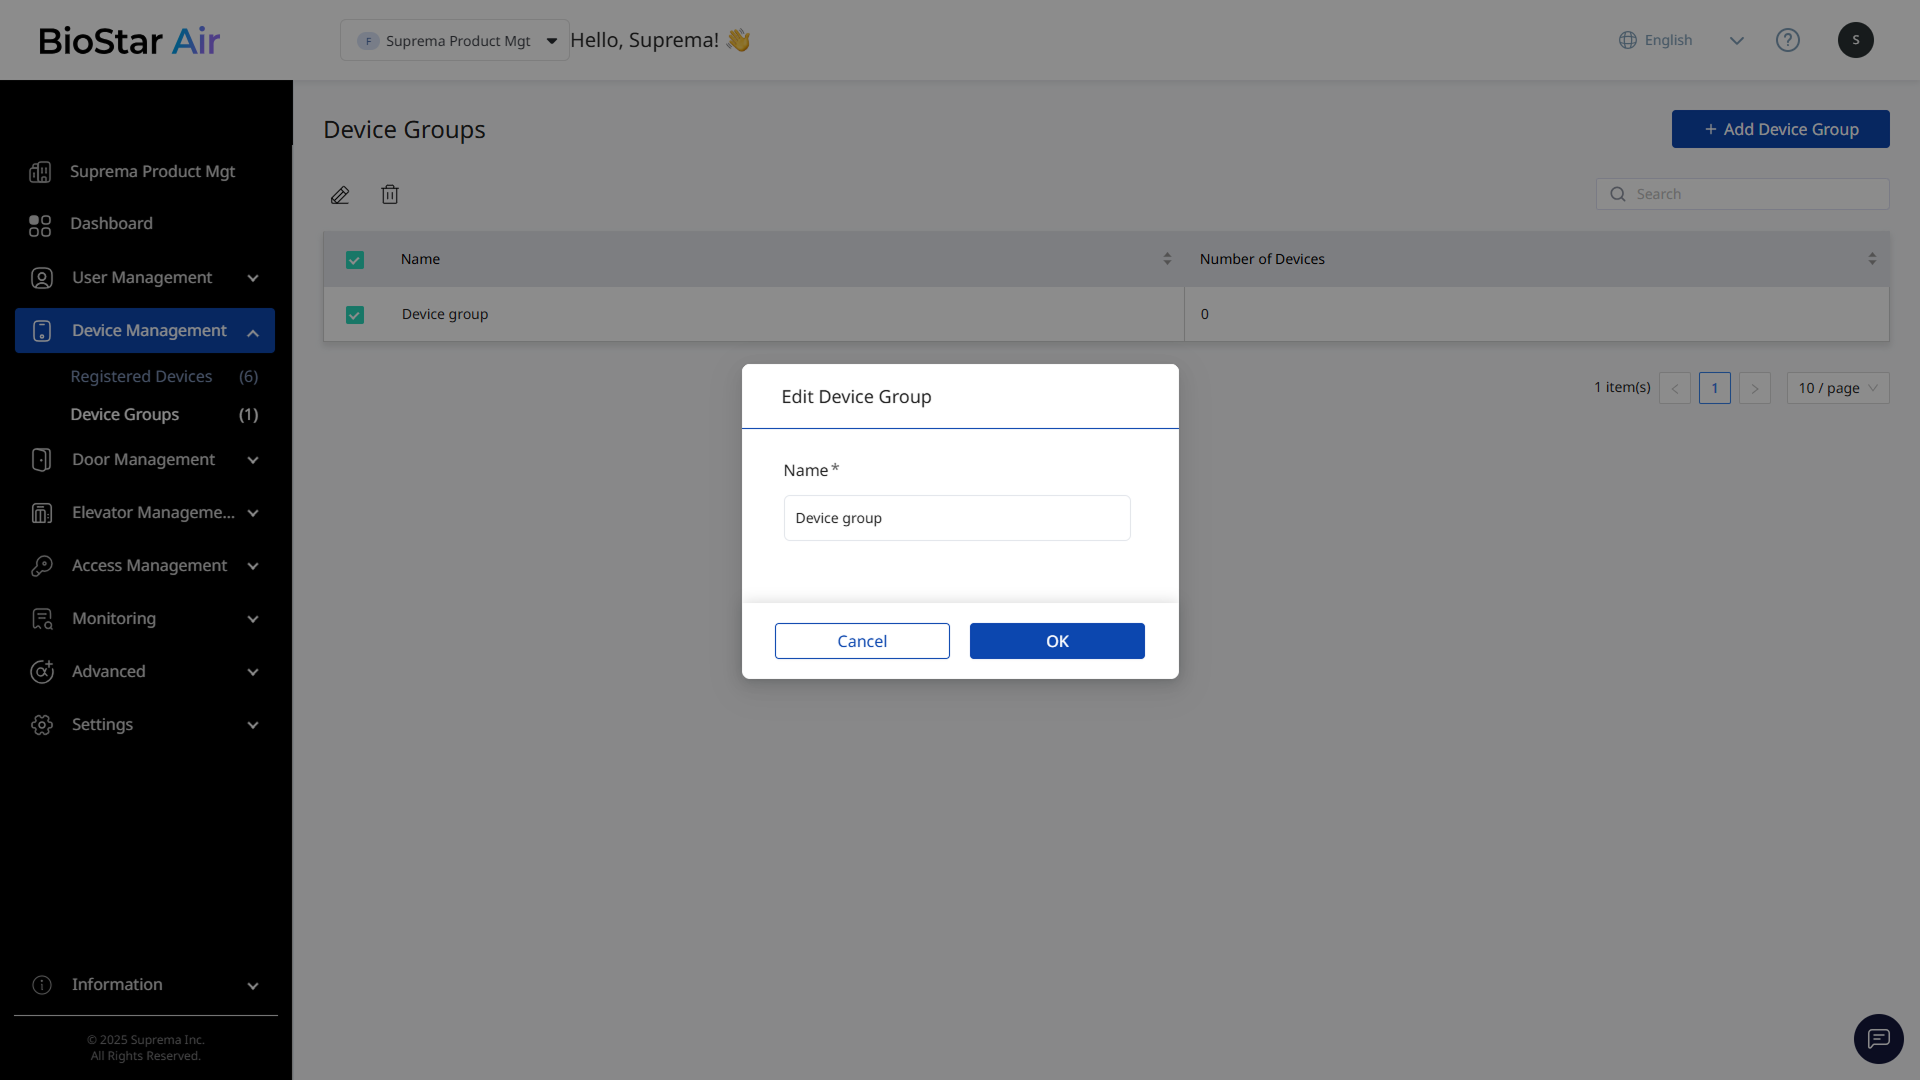Expand the Door Management menu

pyautogui.click(x=145, y=460)
